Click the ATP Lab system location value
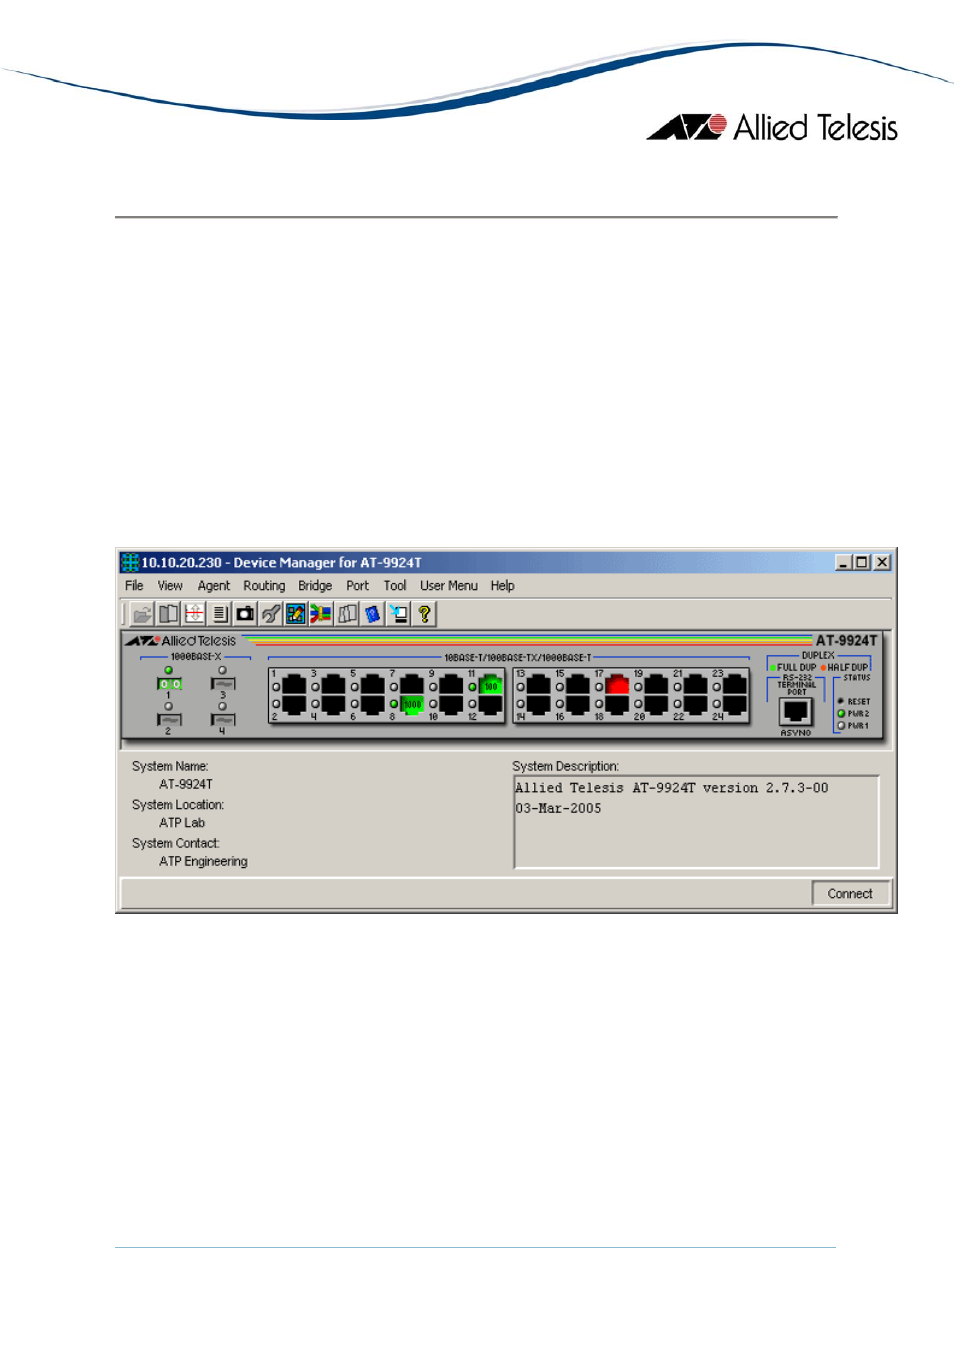Image resolution: width=954 pixels, height=1350 pixels. 182,823
